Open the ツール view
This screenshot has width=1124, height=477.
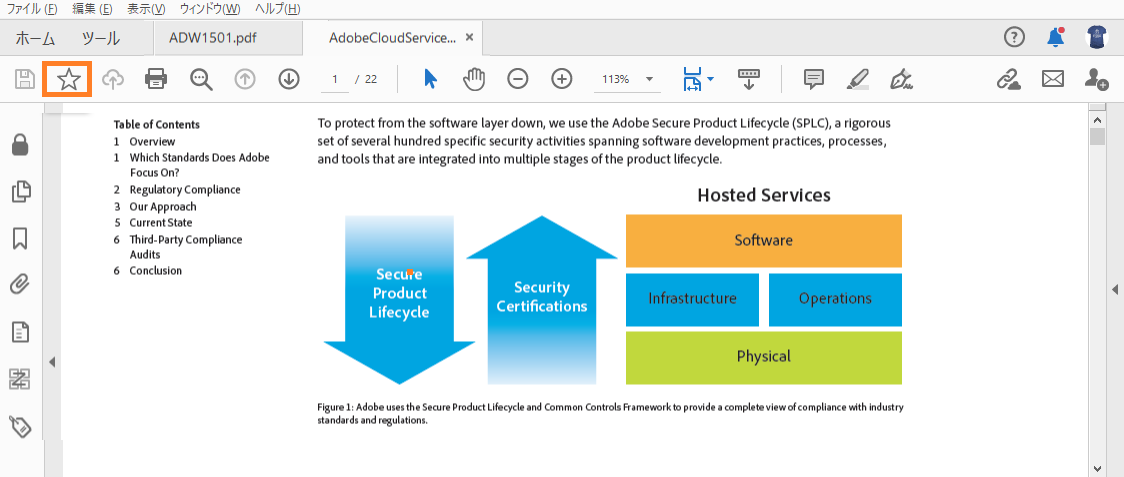pyautogui.click(x=100, y=39)
